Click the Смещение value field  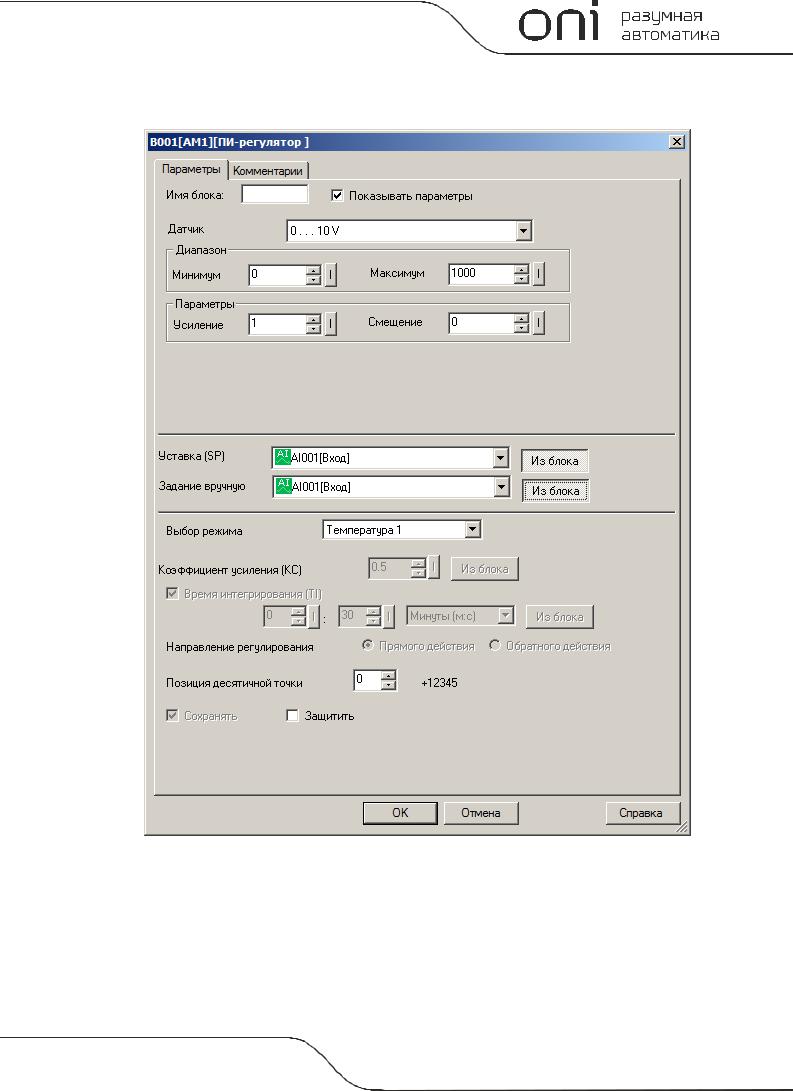[x=481, y=323]
